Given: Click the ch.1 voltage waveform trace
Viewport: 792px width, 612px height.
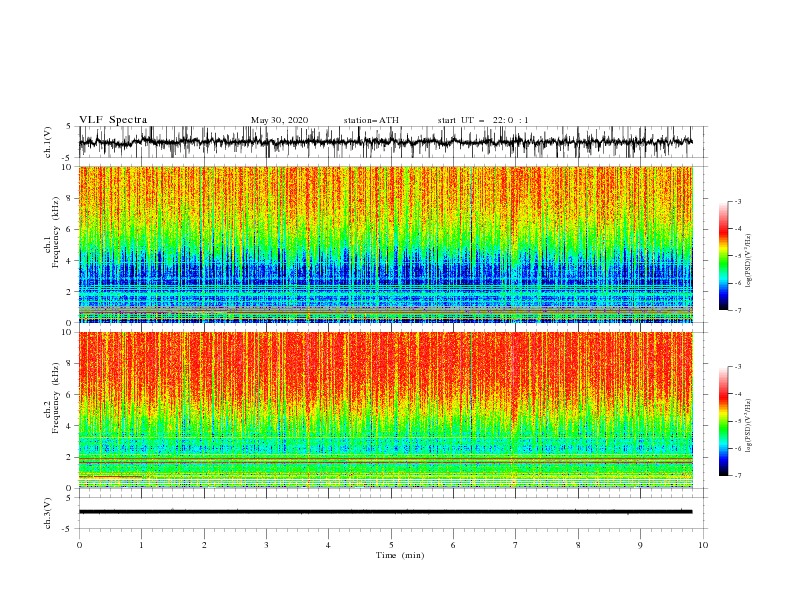Looking at the screenshot, I should pos(386,142).
